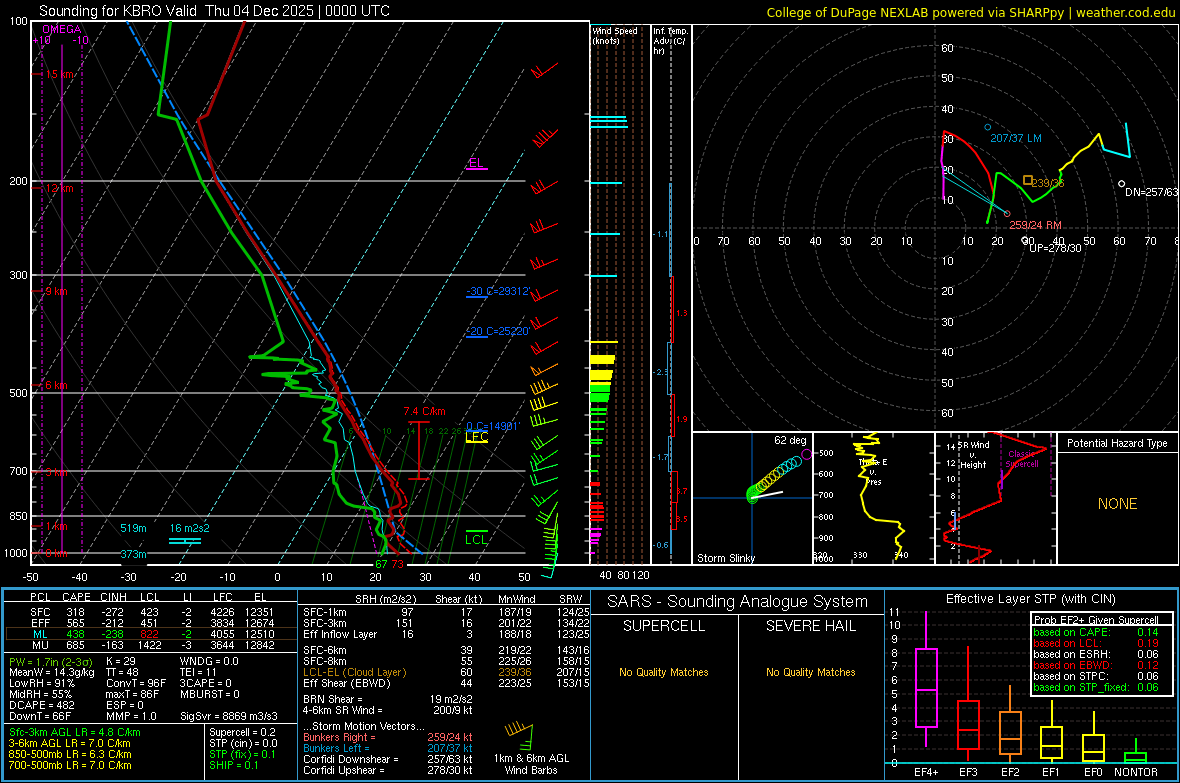Viewport: 1180px width, 783px height.
Task: Click the '1km & 6km AGL Wind Barbs' label
Action: (x=531, y=764)
